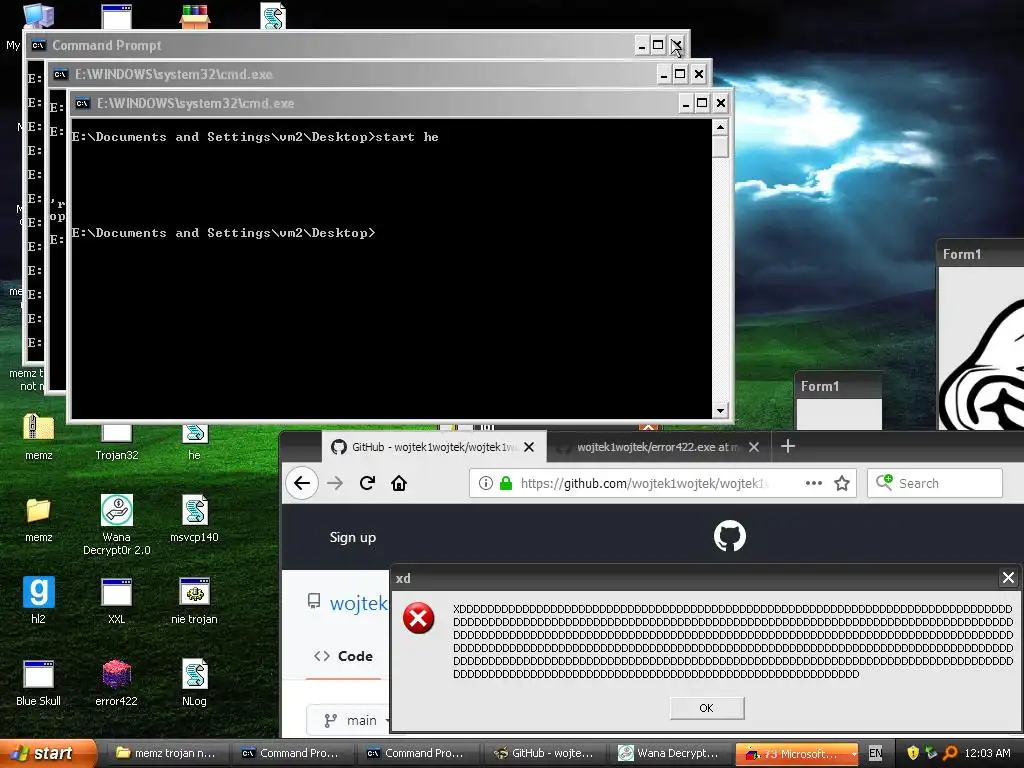
Task: Switch to GitHub taskbar item
Action: pos(543,753)
